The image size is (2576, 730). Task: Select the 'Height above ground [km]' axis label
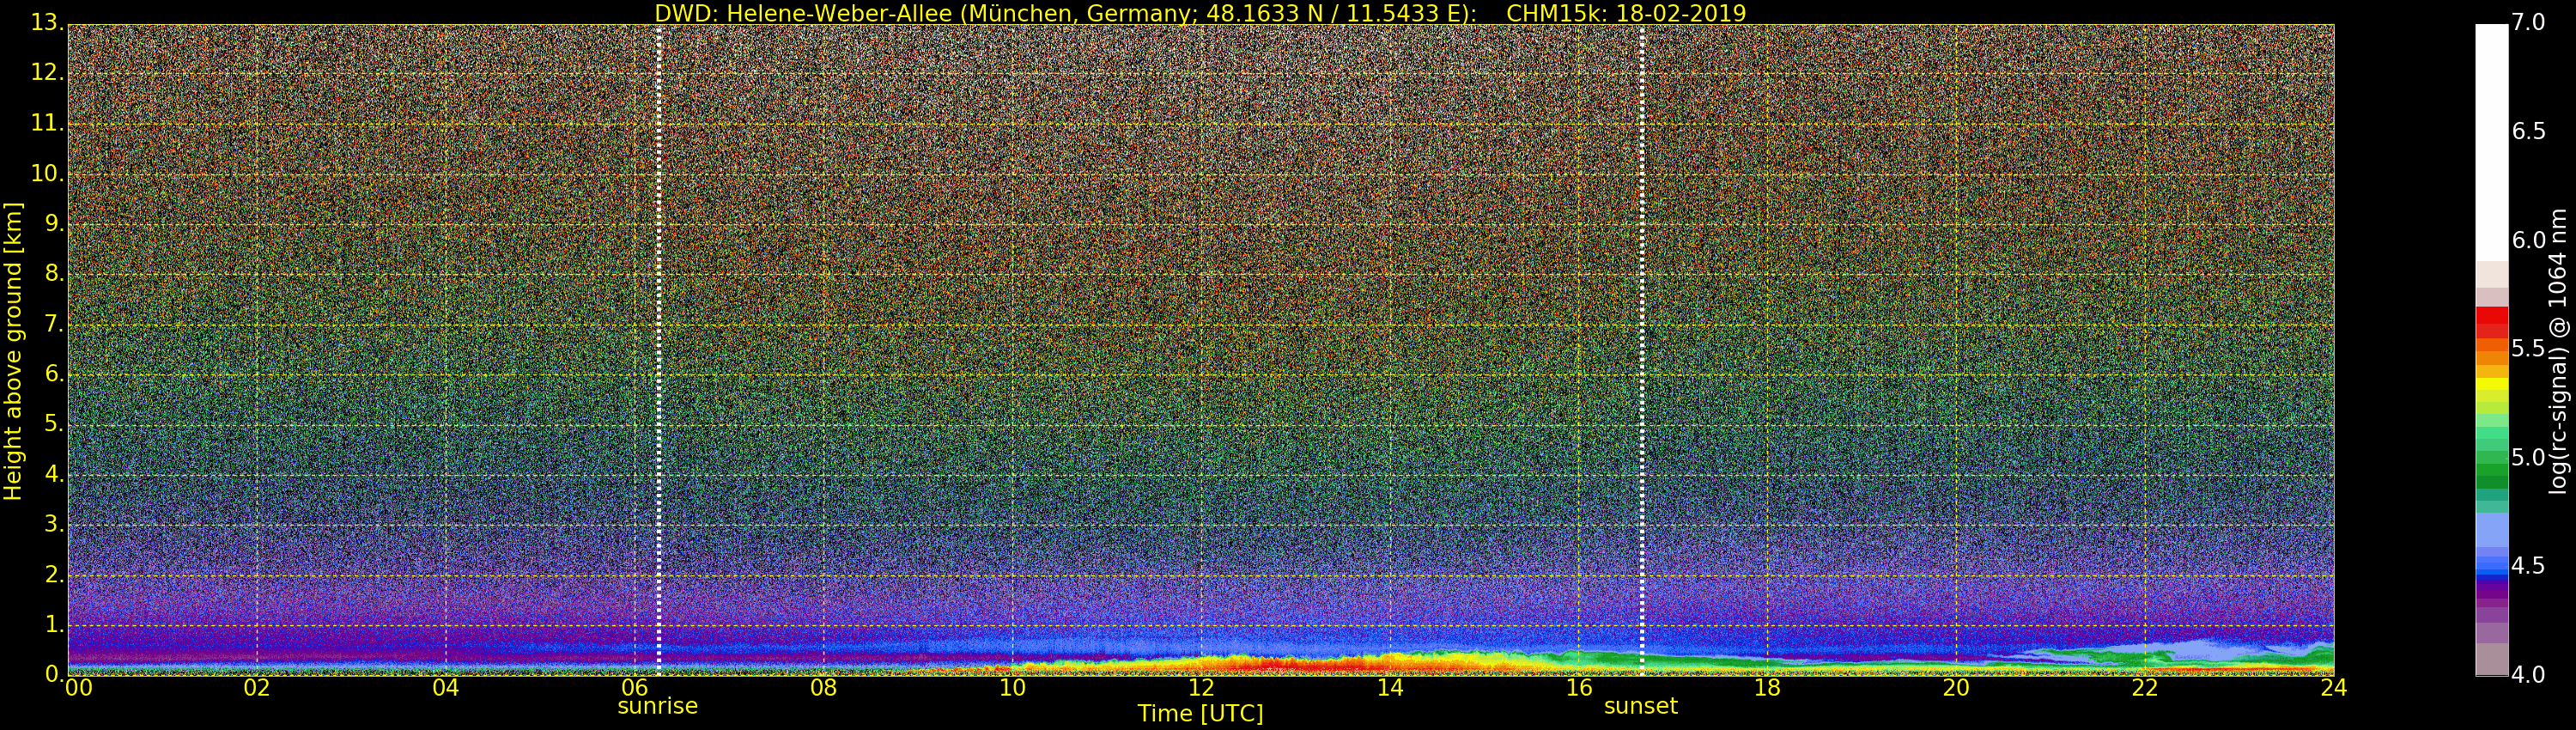point(13,351)
